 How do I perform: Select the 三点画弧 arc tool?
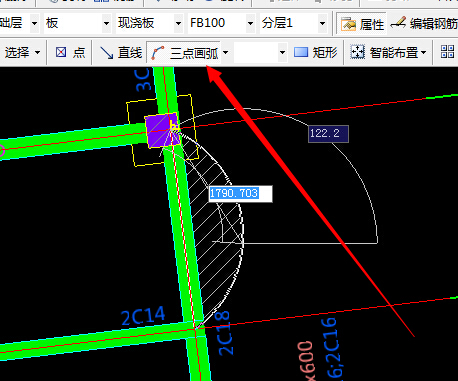[184, 53]
